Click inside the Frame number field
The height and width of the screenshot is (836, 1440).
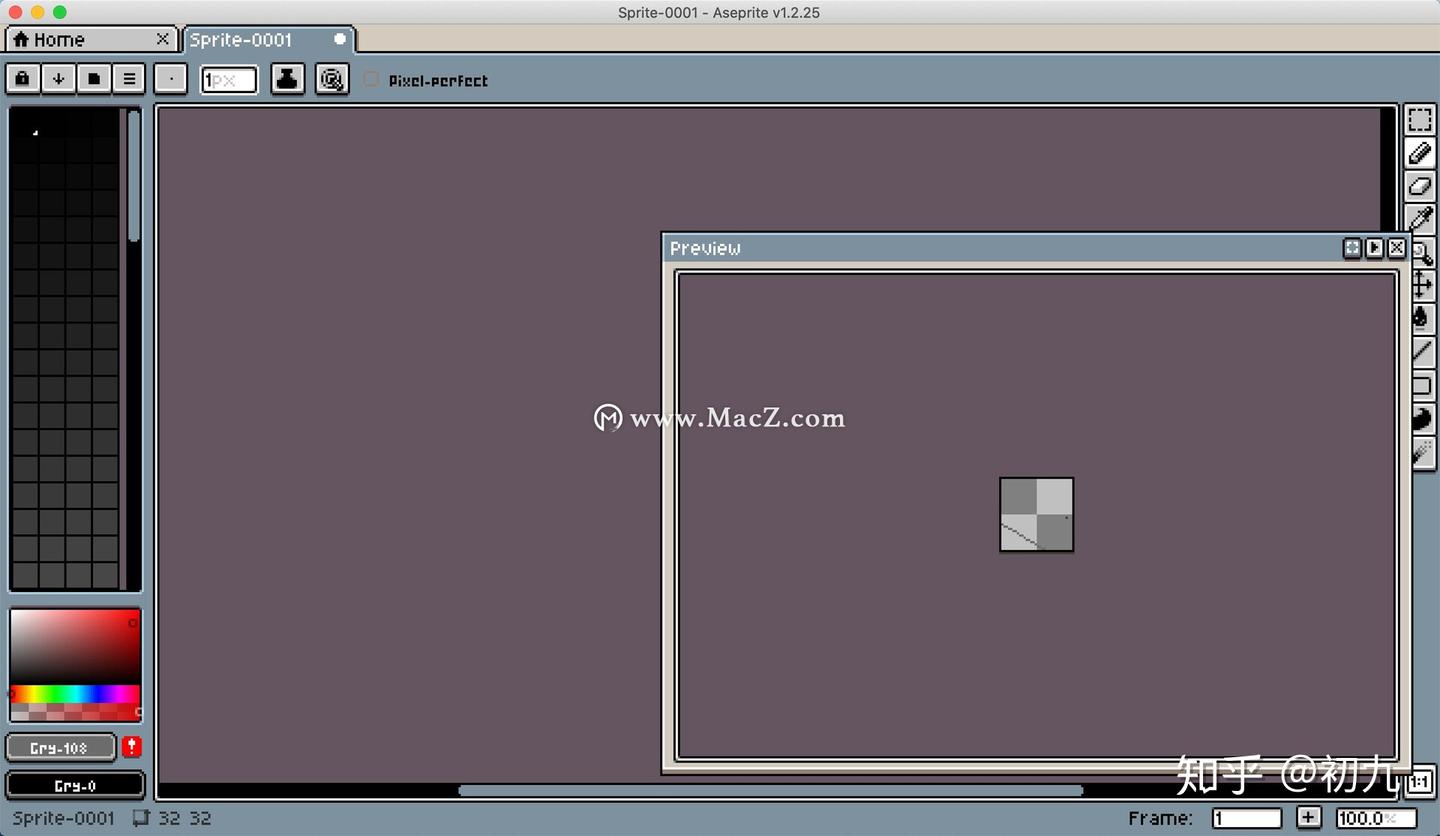point(1245,817)
